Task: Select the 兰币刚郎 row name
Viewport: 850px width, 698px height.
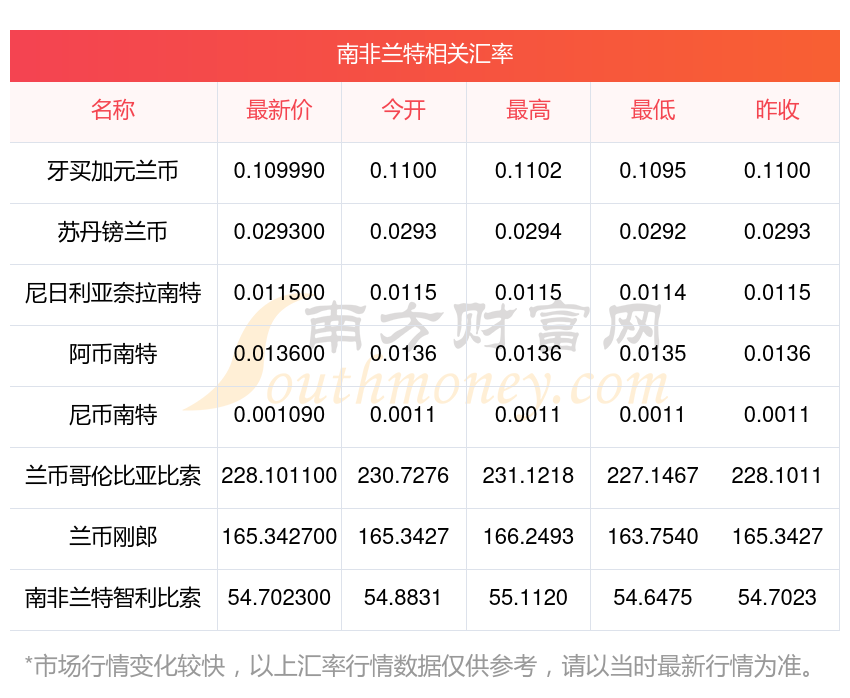Action: pos(113,537)
